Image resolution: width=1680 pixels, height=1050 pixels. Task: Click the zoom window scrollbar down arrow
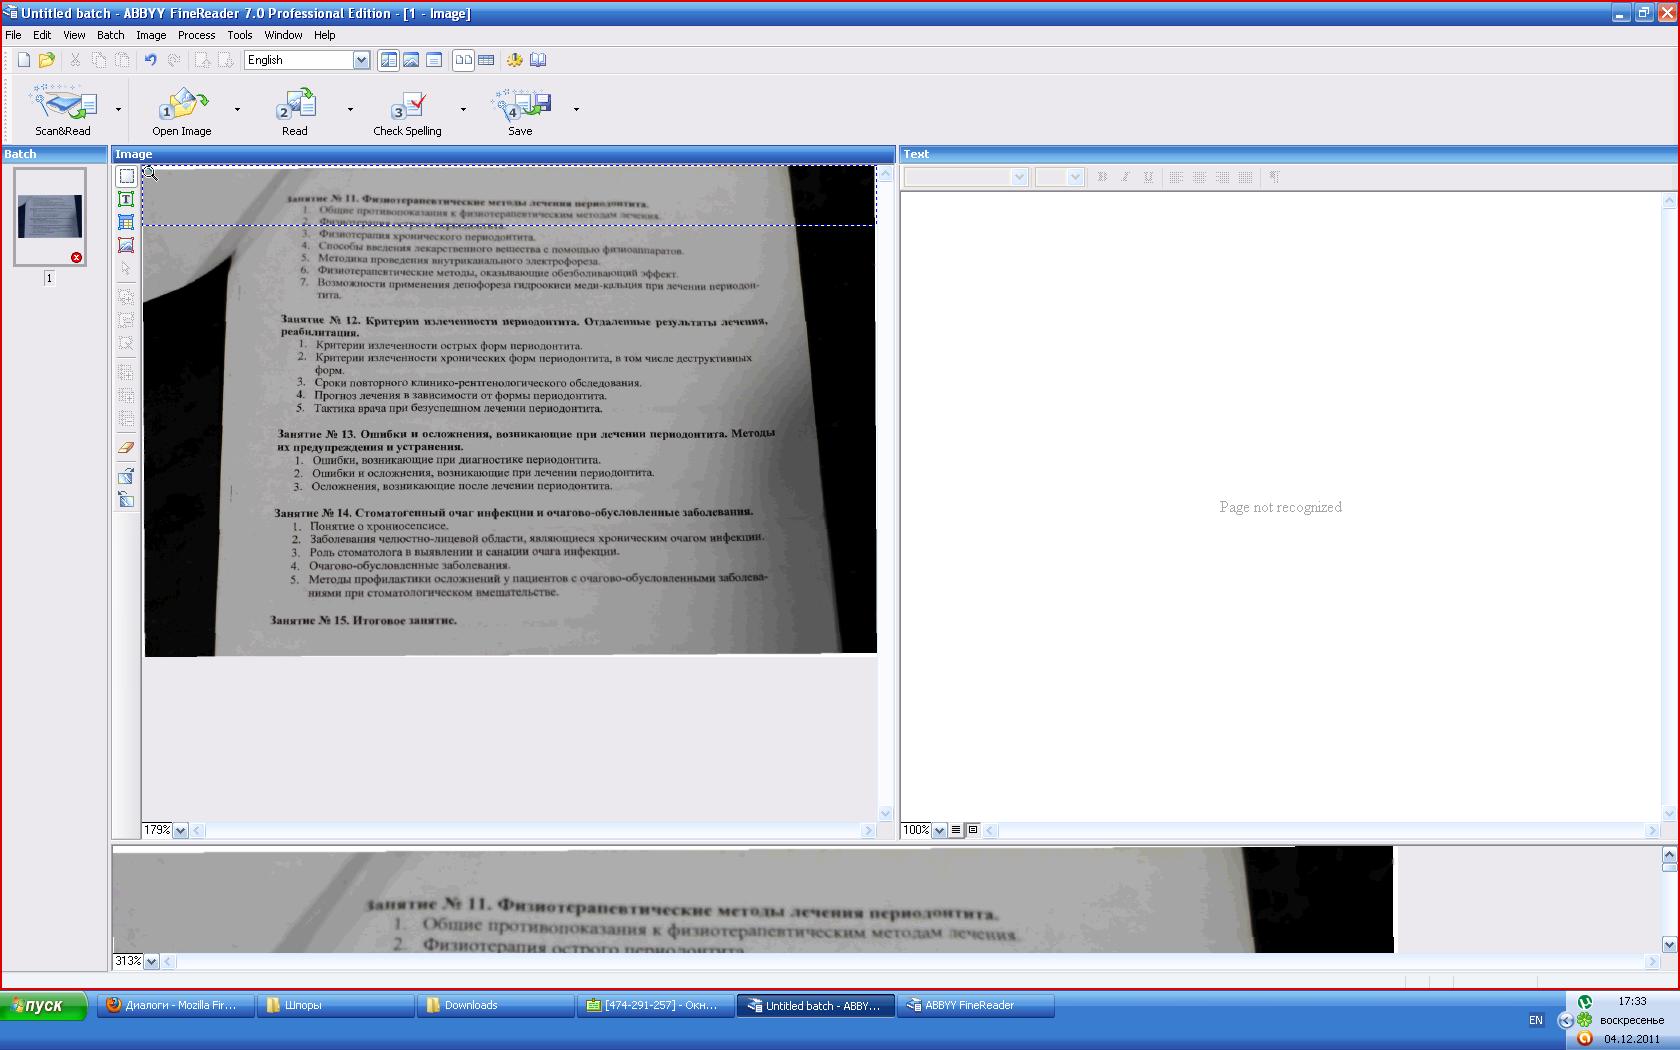point(1668,945)
